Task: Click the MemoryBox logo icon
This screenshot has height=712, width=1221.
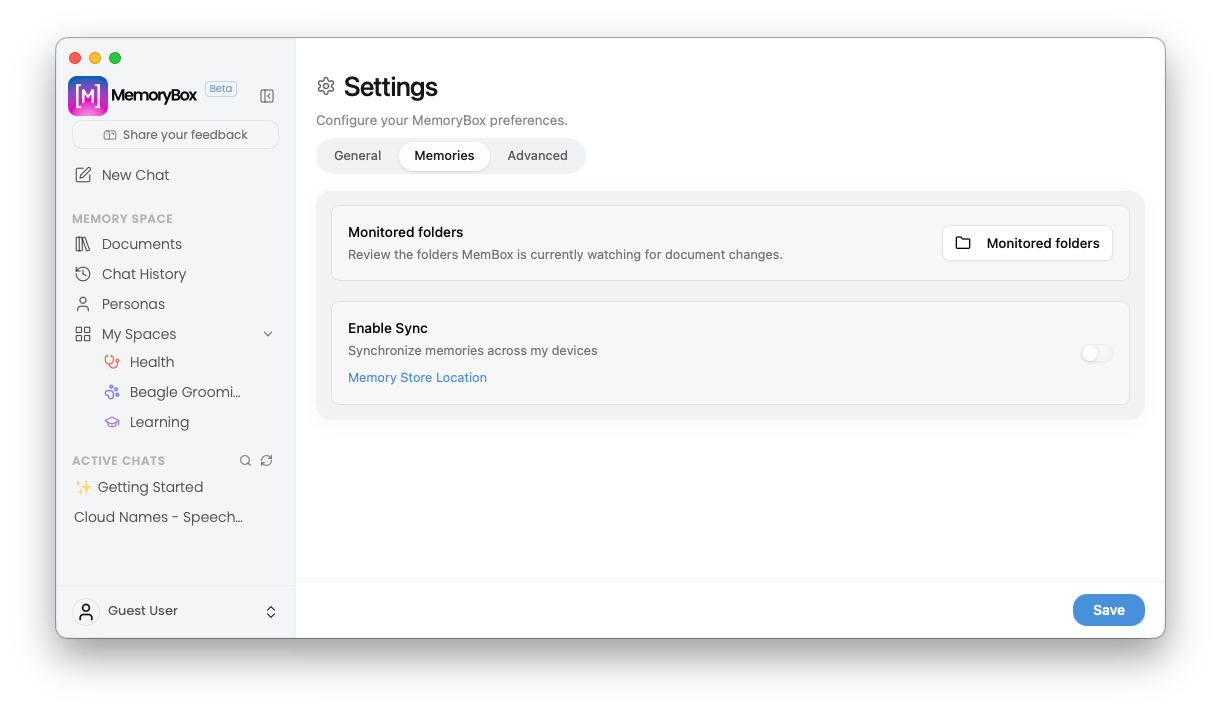Action: coord(88,96)
